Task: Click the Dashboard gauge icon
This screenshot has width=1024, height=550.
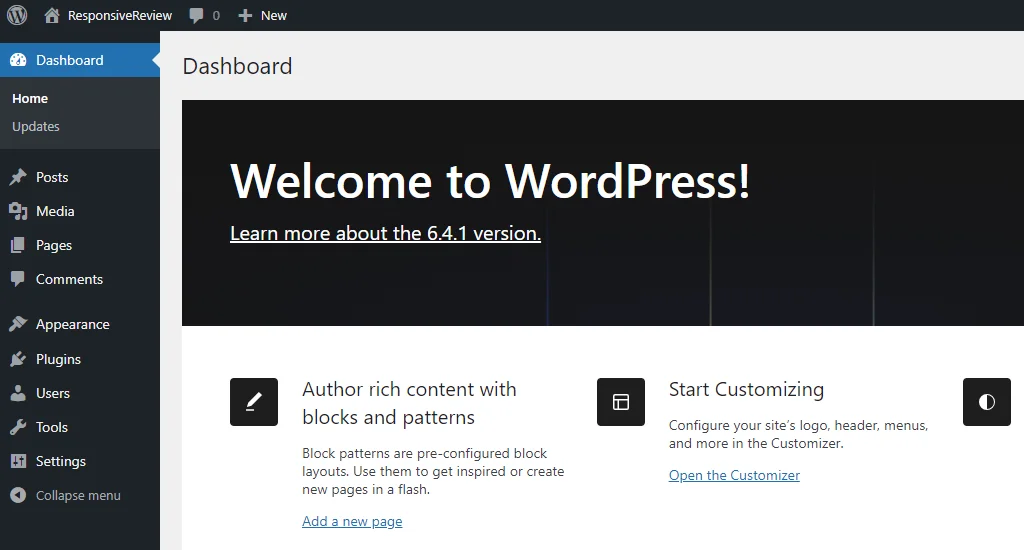Action: coord(18,60)
